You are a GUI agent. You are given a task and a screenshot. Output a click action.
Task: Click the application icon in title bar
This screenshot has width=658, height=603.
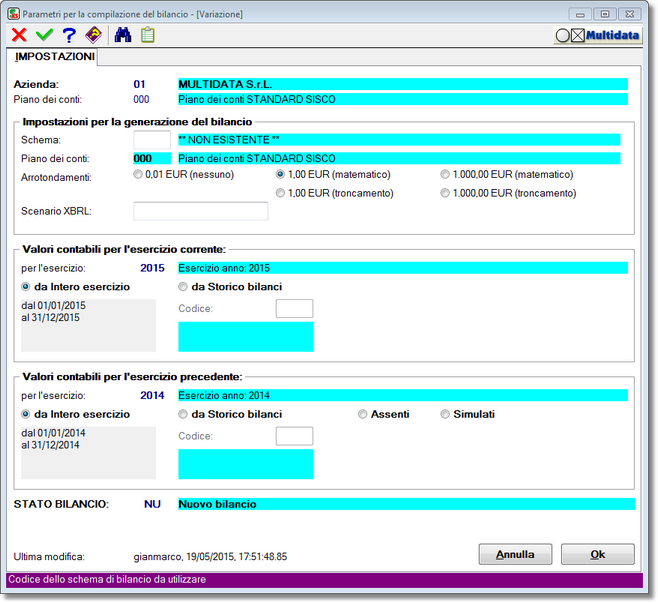(13, 14)
